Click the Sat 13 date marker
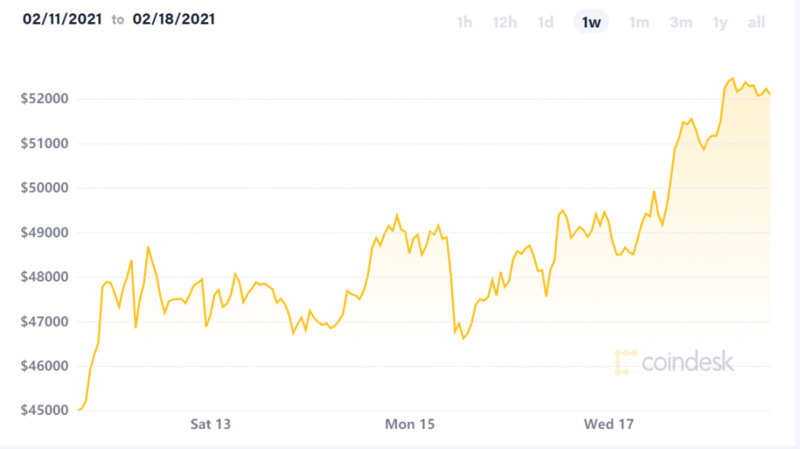Screen dimensions: 800x449 (x=211, y=425)
